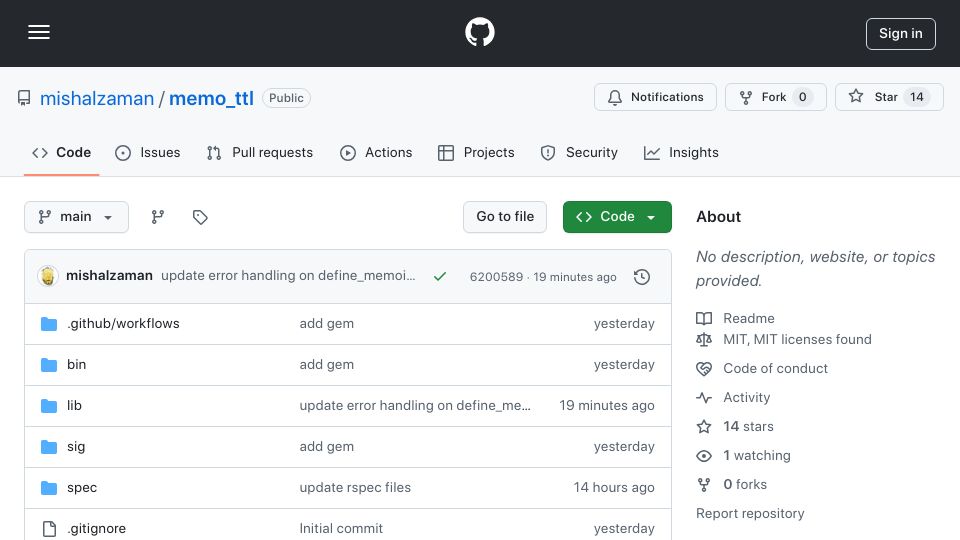Click mishalzaman's avatar in commit row
The width and height of the screenshot is (960, 540).
tap(48, 276)
